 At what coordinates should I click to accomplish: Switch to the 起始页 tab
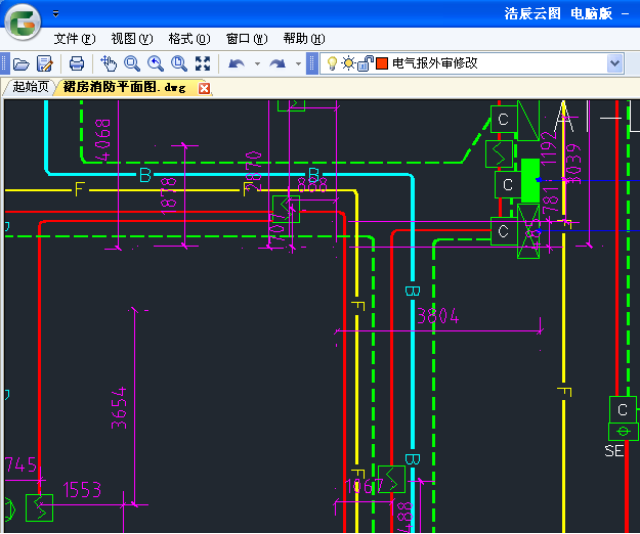coord(30,87)
